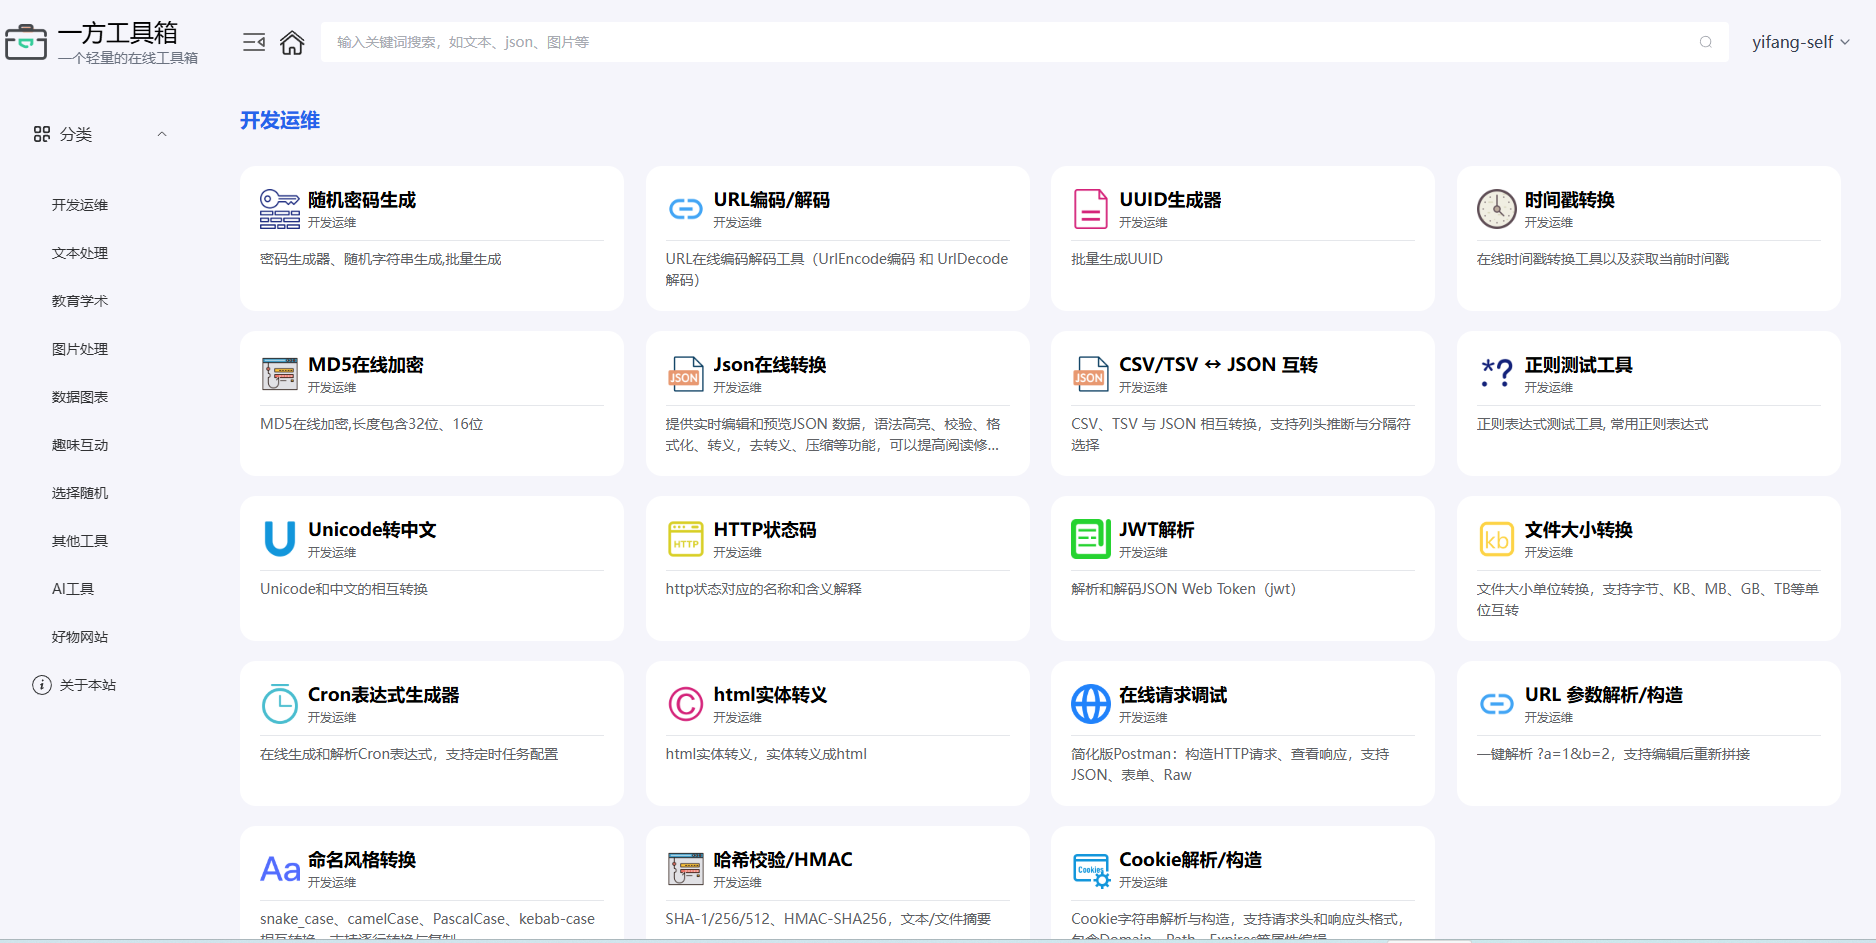Click the home icon in the top bar

click(292, 43)
